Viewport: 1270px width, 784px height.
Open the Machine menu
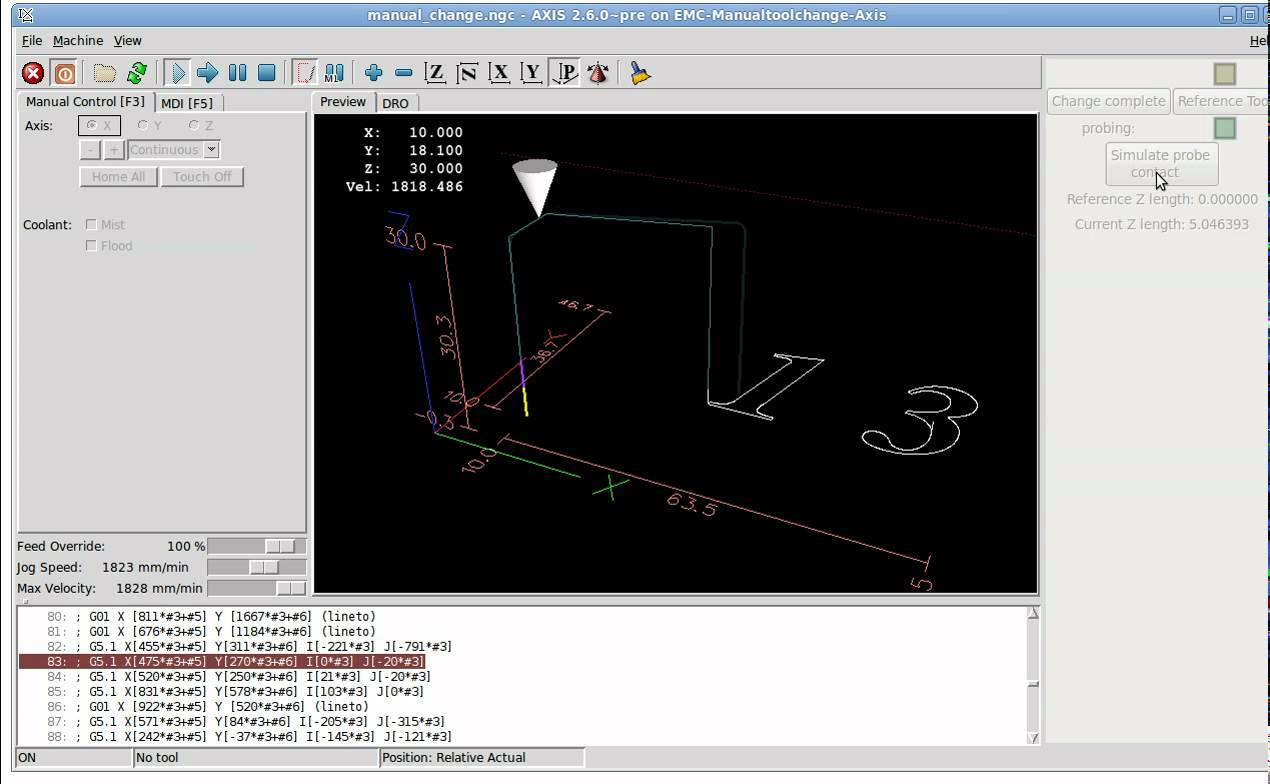(x=78, y=41)
